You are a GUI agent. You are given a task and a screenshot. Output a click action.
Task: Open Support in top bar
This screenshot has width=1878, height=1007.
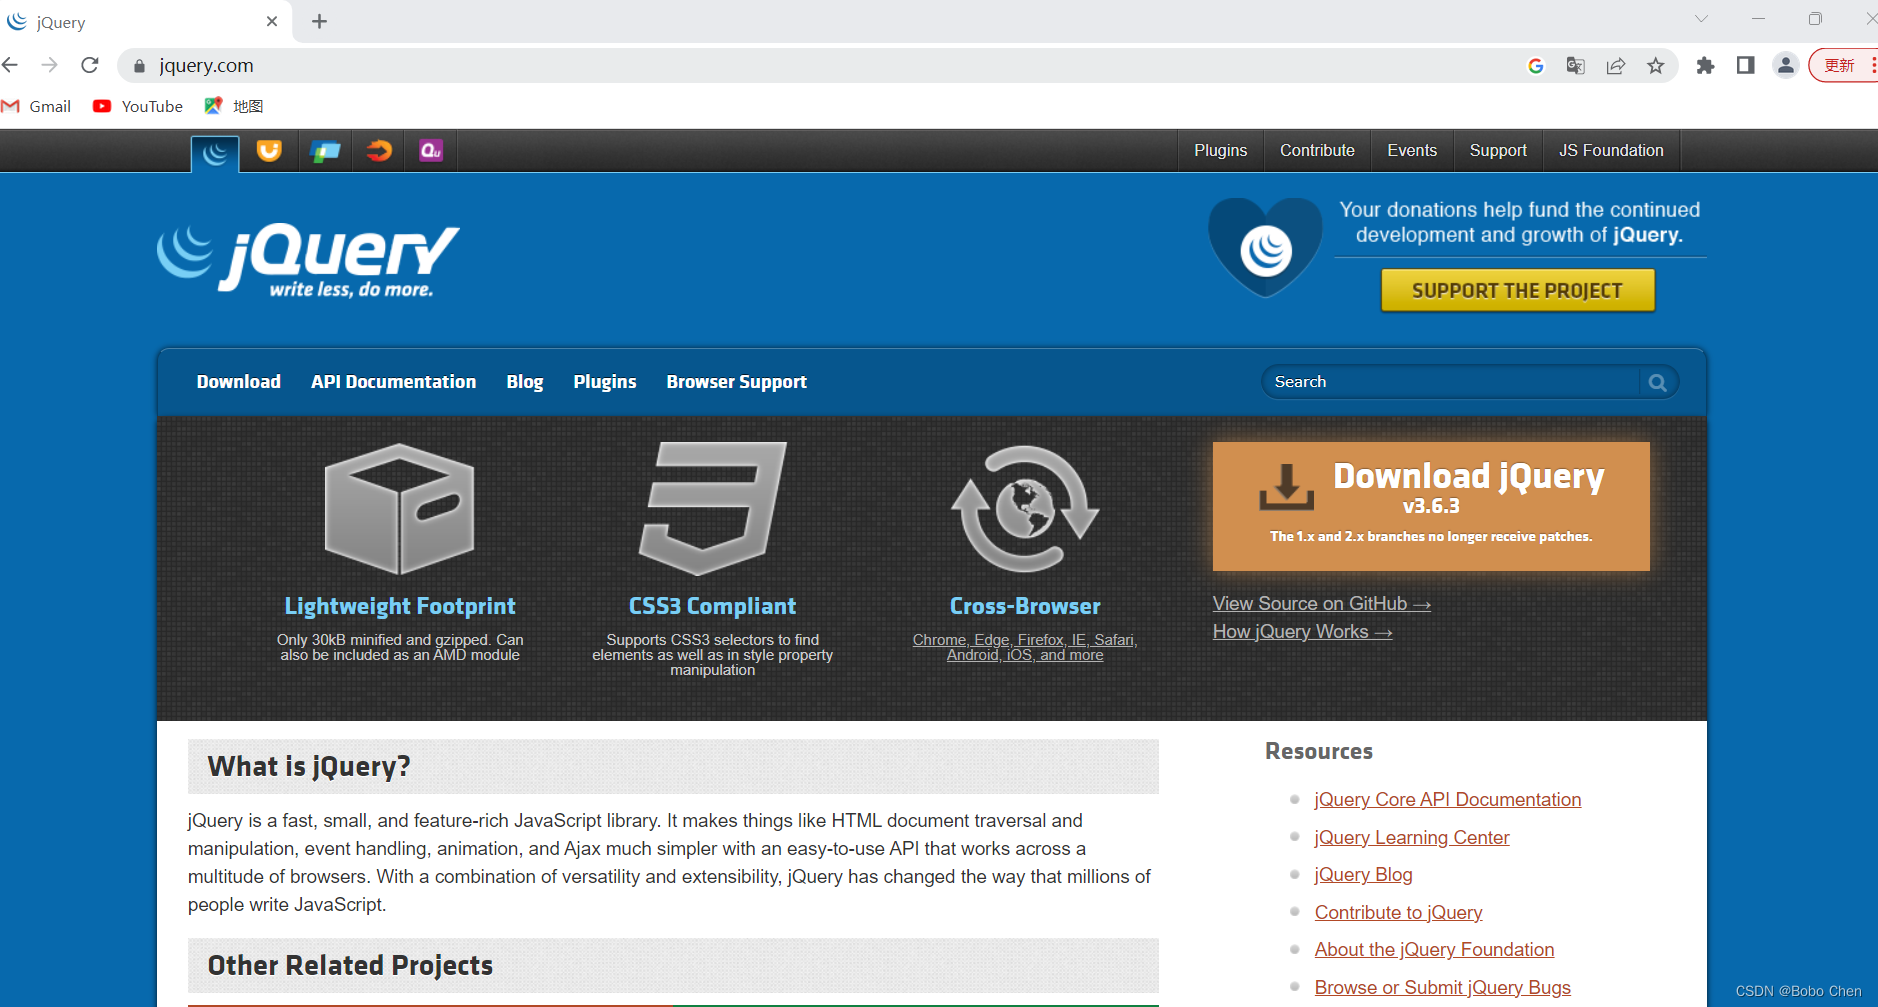point(1497,151)
